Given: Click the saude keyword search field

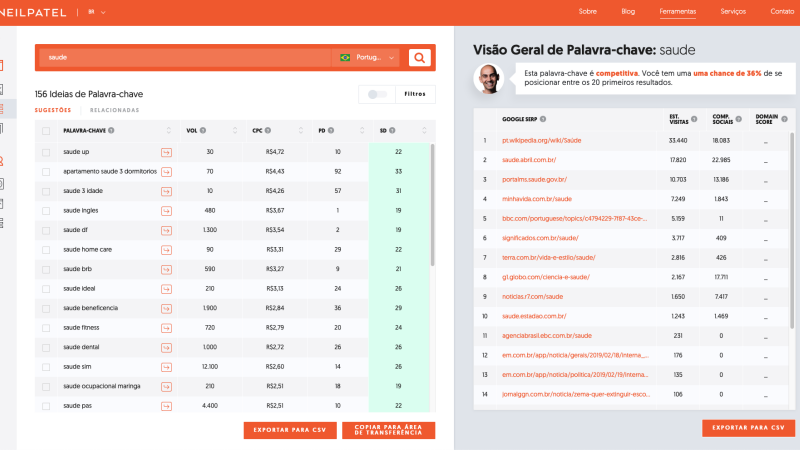Looking at the screenshot, I should pos(185,58).
